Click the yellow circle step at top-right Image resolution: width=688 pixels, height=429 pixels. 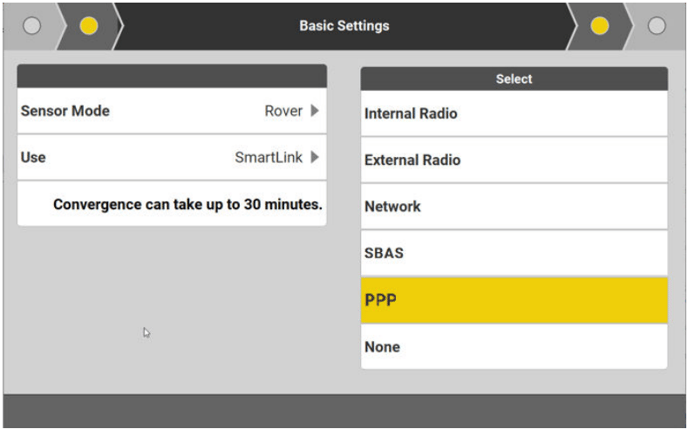pos(600,26)
